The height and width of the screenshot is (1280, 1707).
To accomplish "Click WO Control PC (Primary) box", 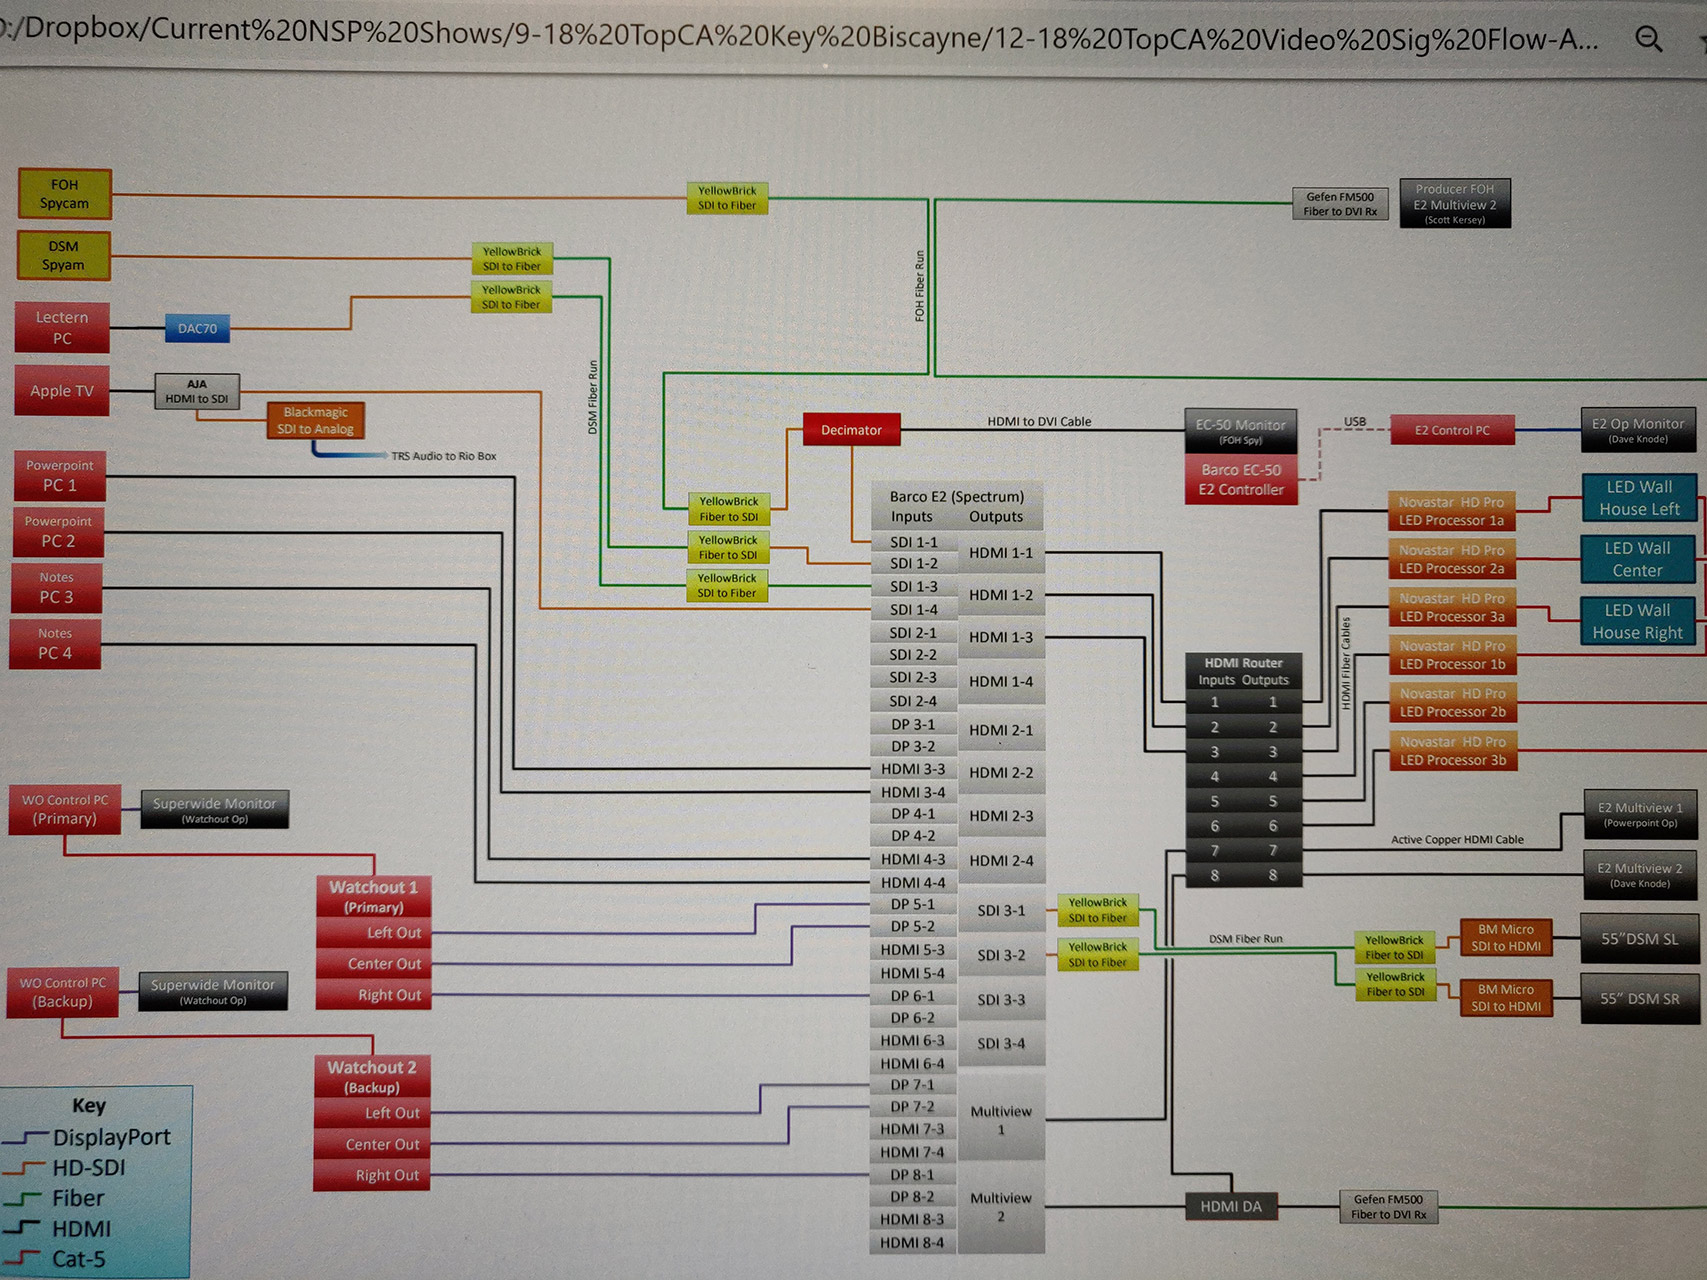I will pos(65,809).
